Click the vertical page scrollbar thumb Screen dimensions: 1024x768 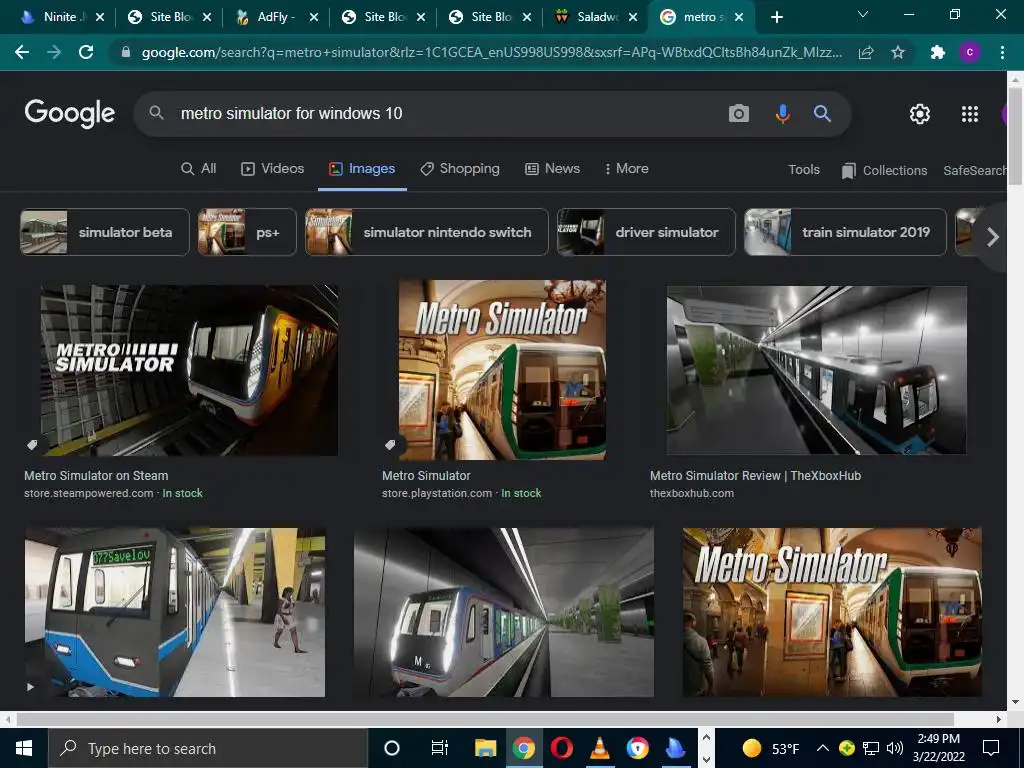coord(1015,136)
